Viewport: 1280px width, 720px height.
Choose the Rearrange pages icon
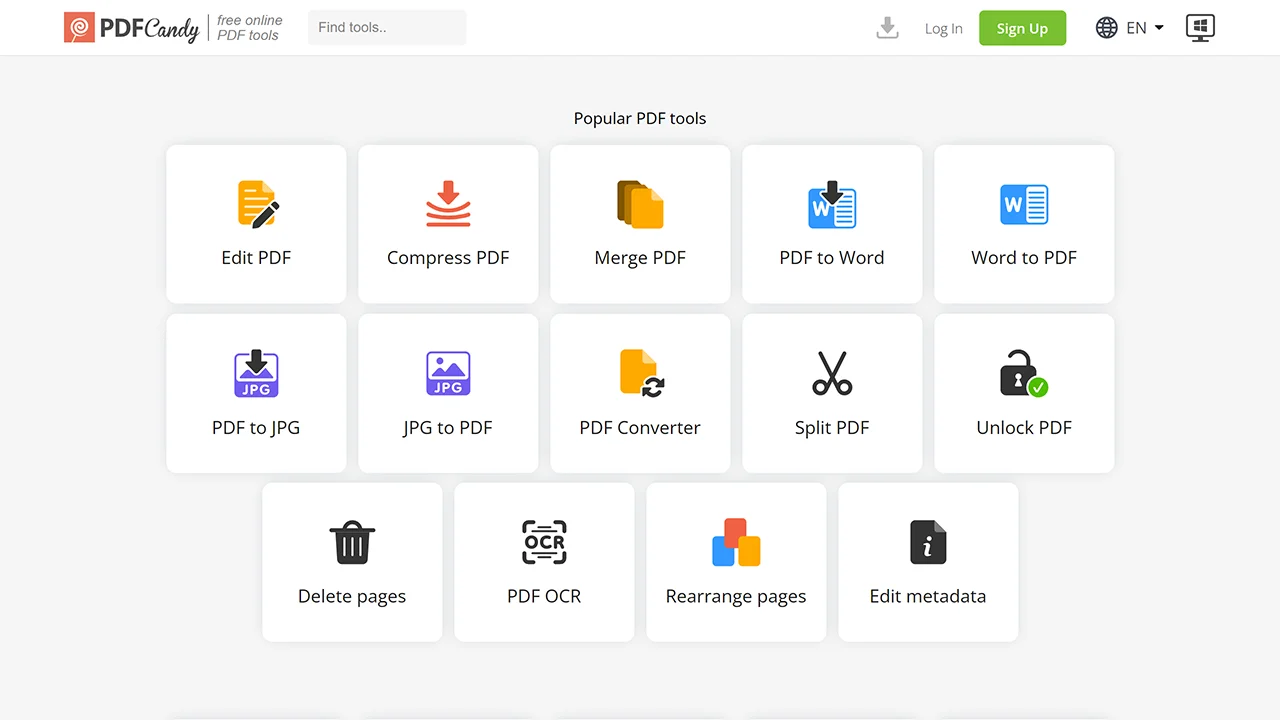[736, 543]
